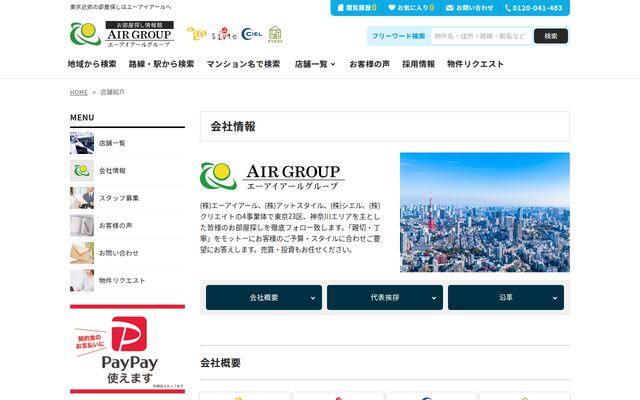Screen dimensions: 640x400
Task: Click 店舗紹介 breadcrumb text
Action: coord(112,92)
